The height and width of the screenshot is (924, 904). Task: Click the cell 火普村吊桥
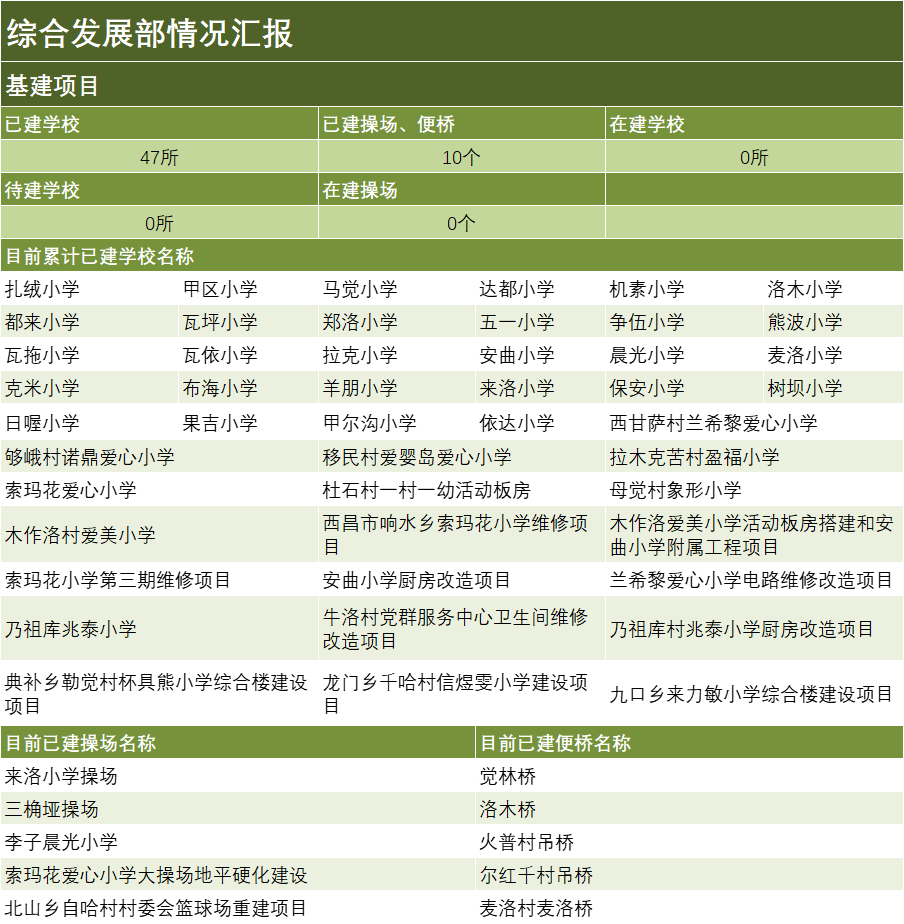[x=689, y=841]
